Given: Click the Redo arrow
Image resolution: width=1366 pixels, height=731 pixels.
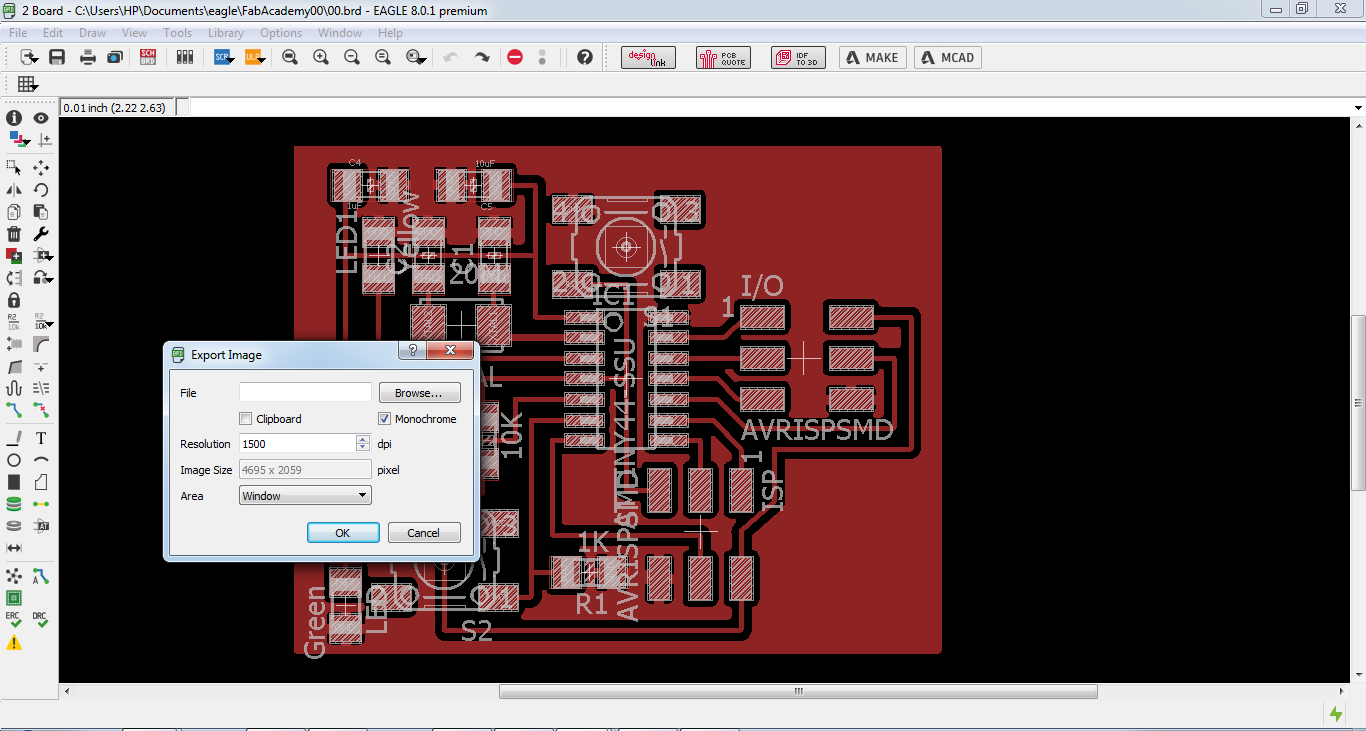Looking at the screenshot, I should pos(482,57).
